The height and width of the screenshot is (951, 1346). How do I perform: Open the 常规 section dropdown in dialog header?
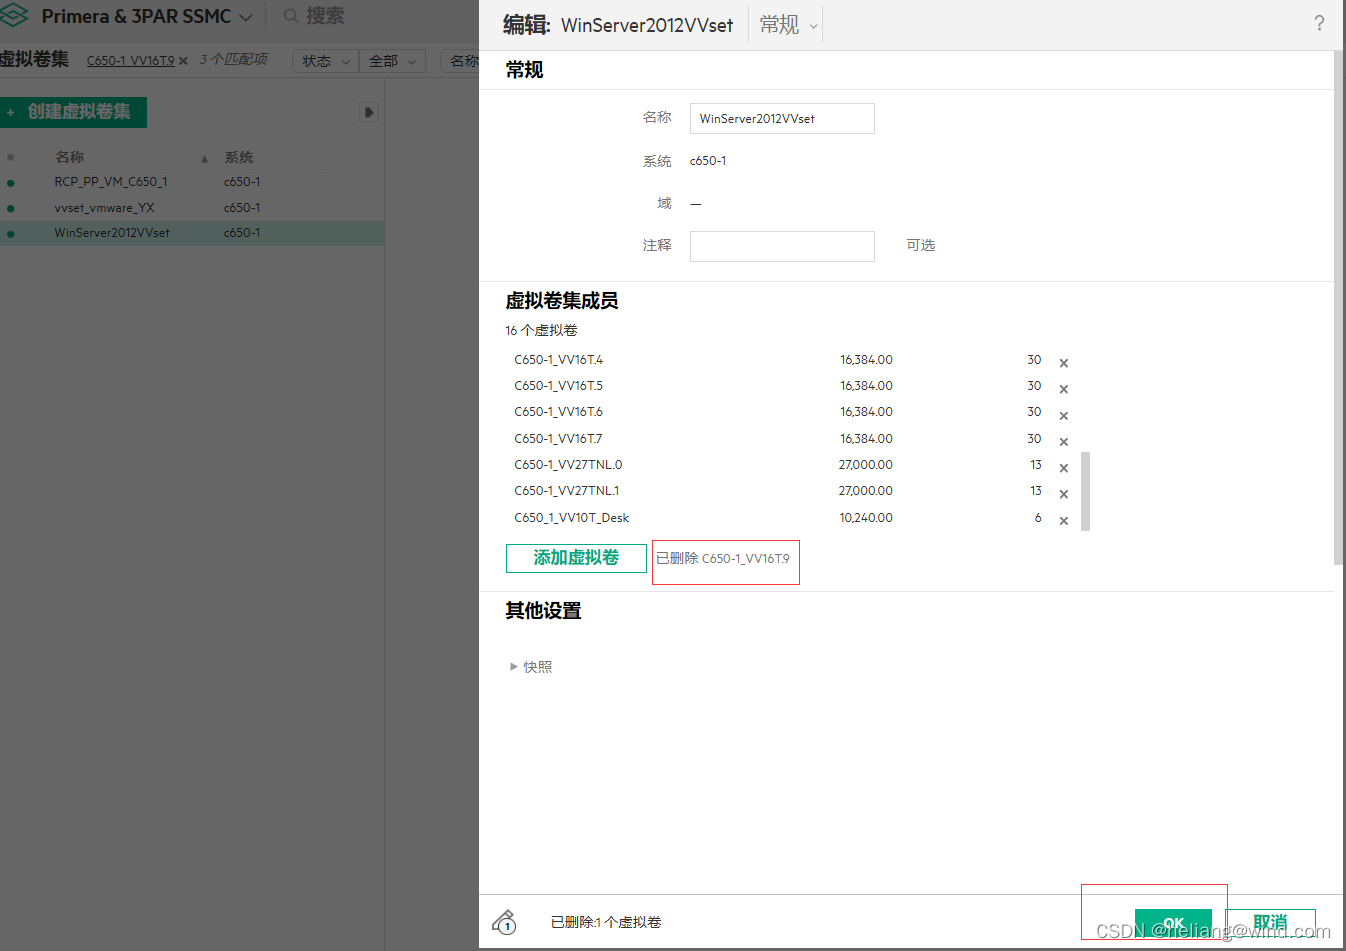pyautogui.click(x=789, y=25)
